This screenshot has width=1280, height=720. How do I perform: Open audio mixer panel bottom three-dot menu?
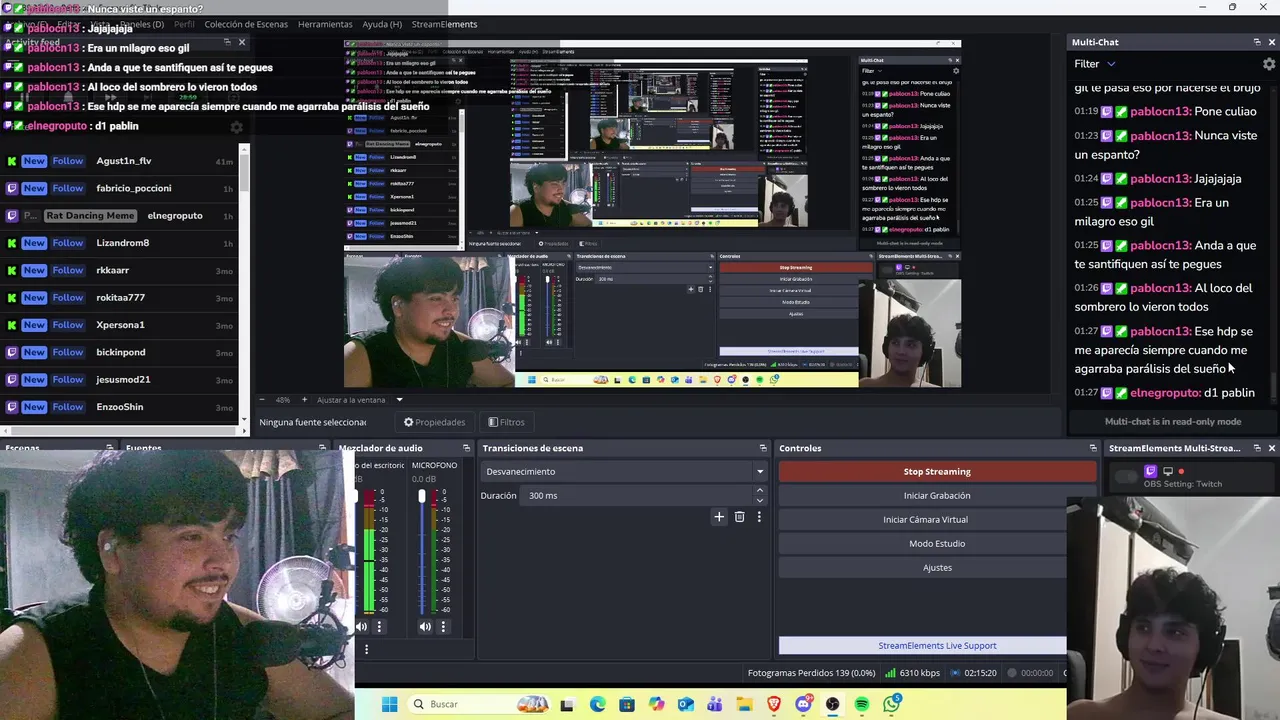(x=366, y=649)
